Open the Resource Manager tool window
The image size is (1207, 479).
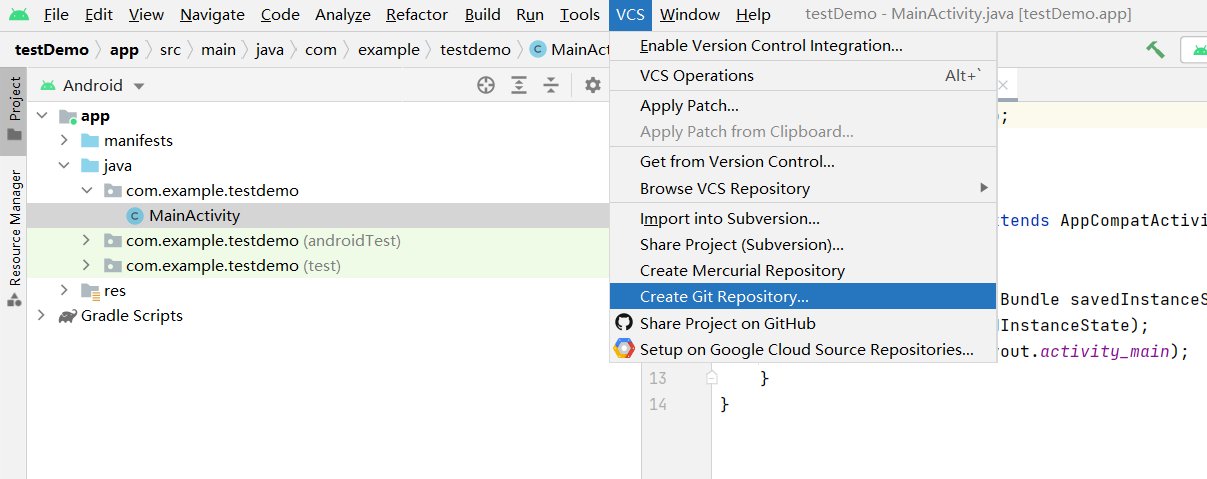pyautogui.click(x=14, y=238)
